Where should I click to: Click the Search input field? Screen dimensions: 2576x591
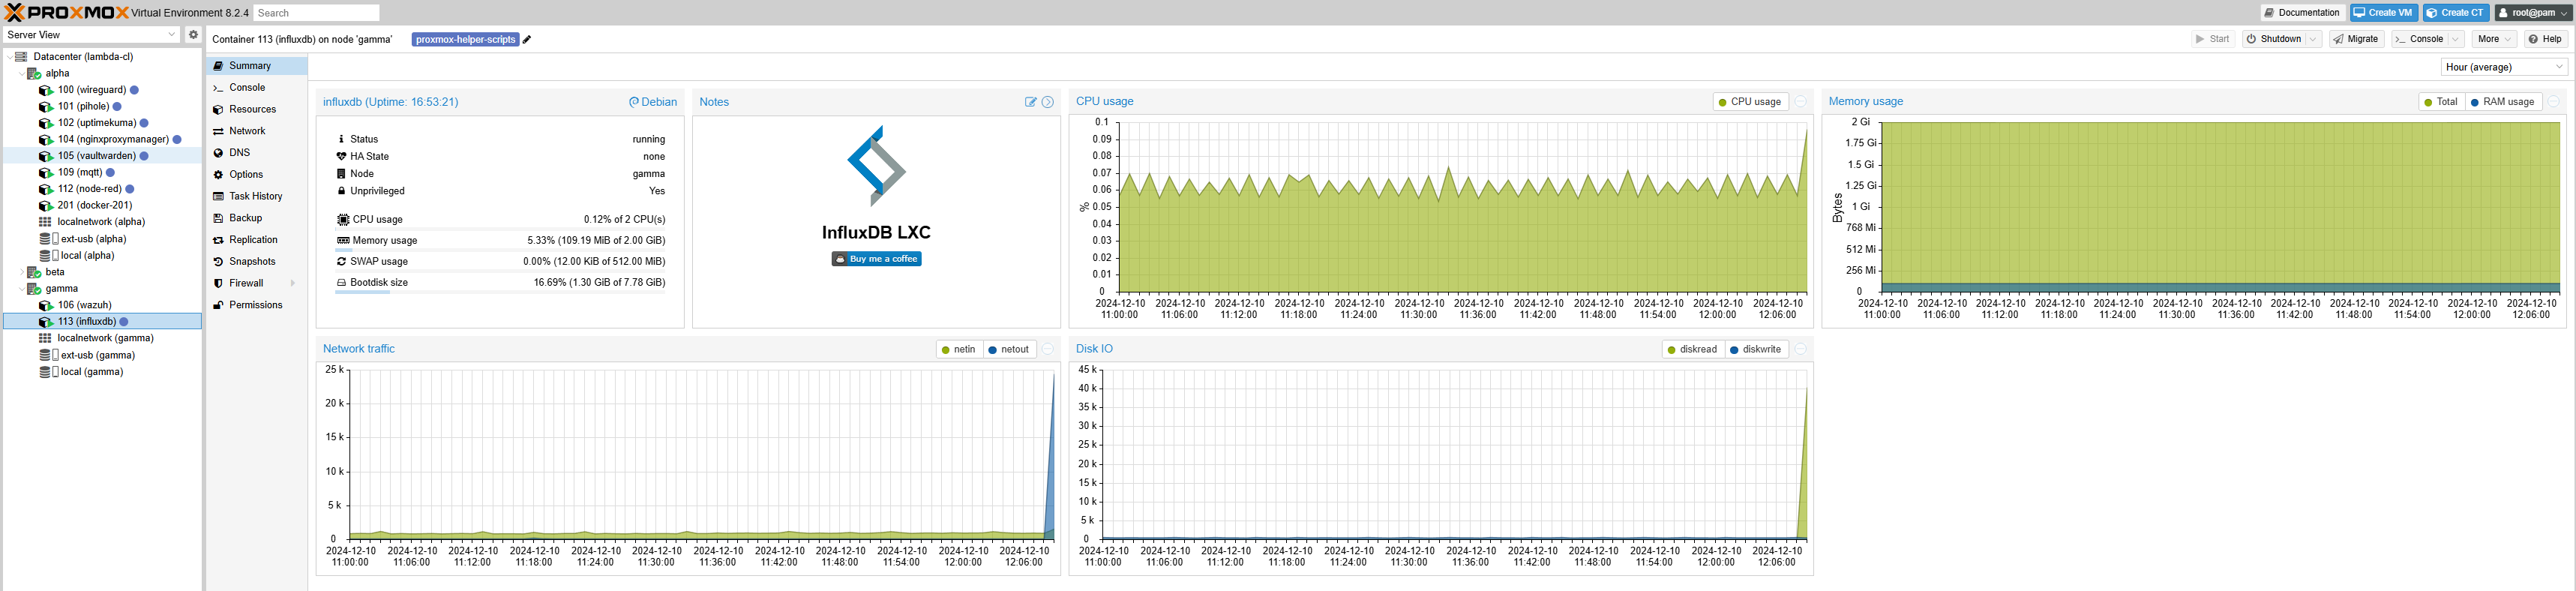pos(316,13)
